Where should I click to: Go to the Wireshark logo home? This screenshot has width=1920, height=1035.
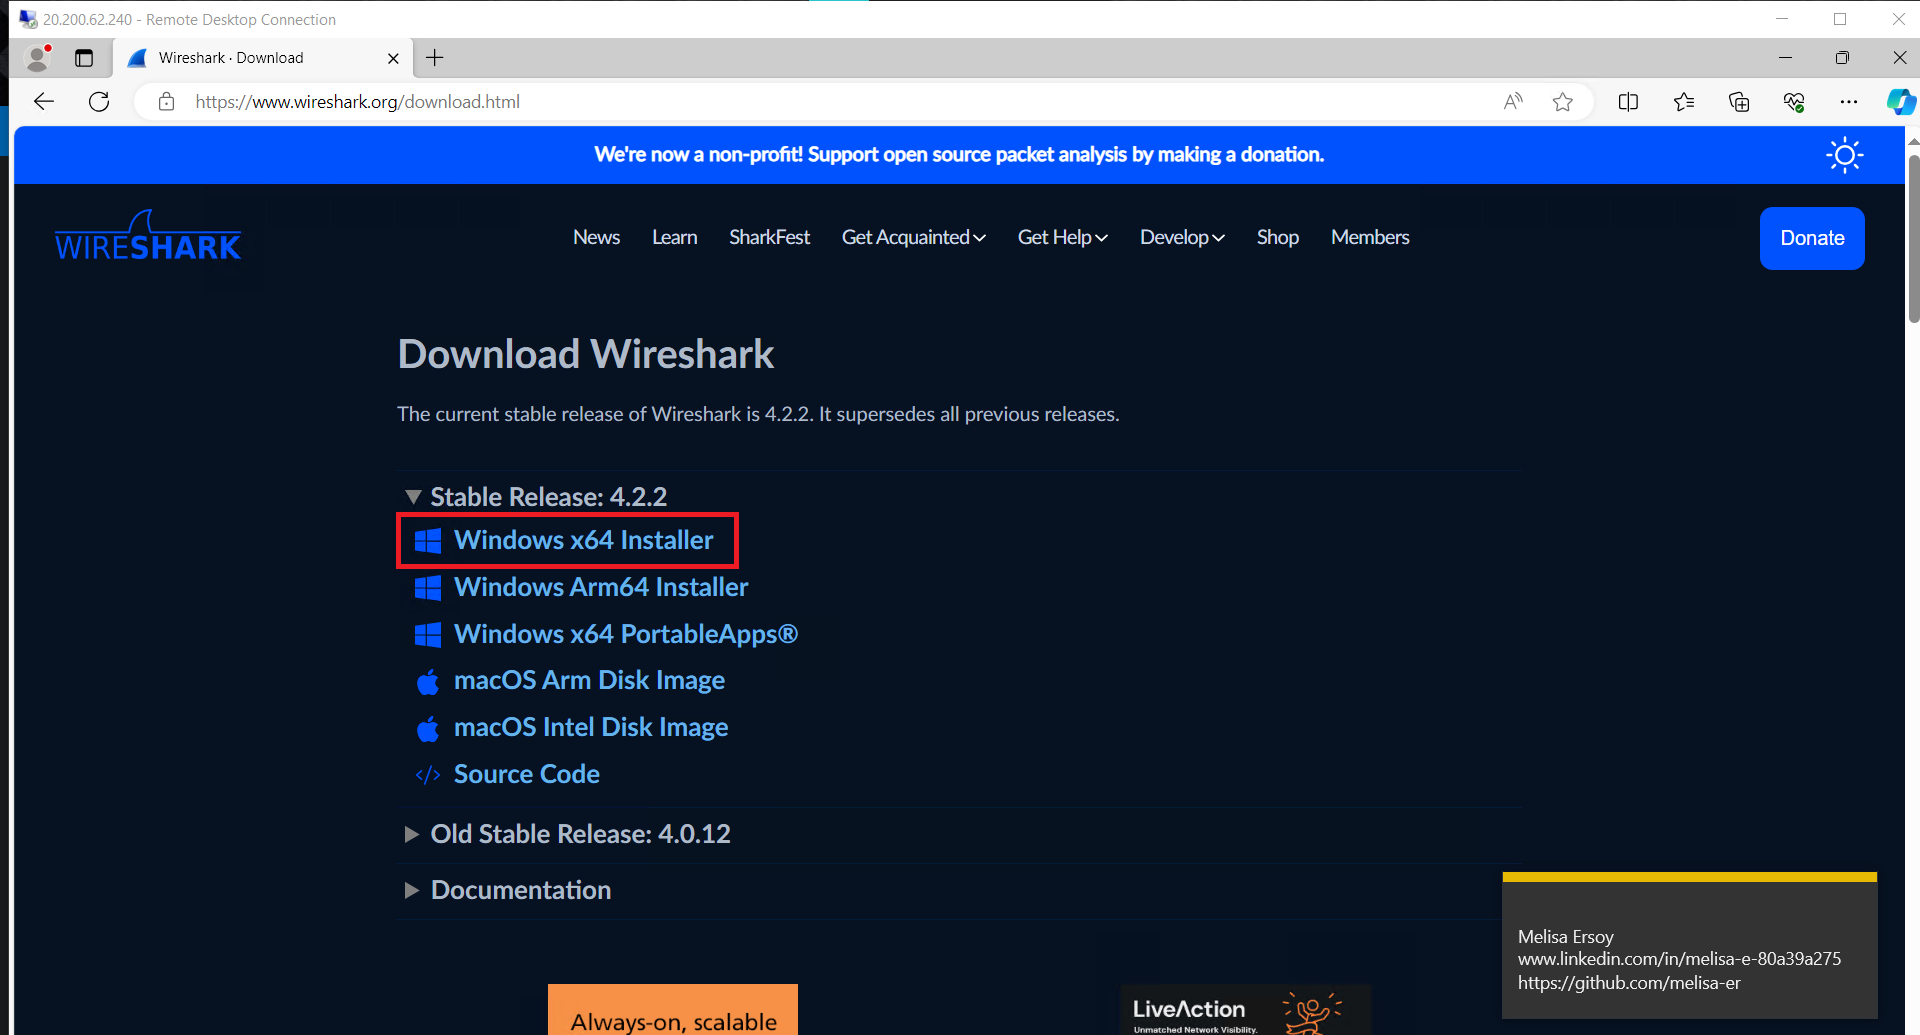(x=148, y=237)
